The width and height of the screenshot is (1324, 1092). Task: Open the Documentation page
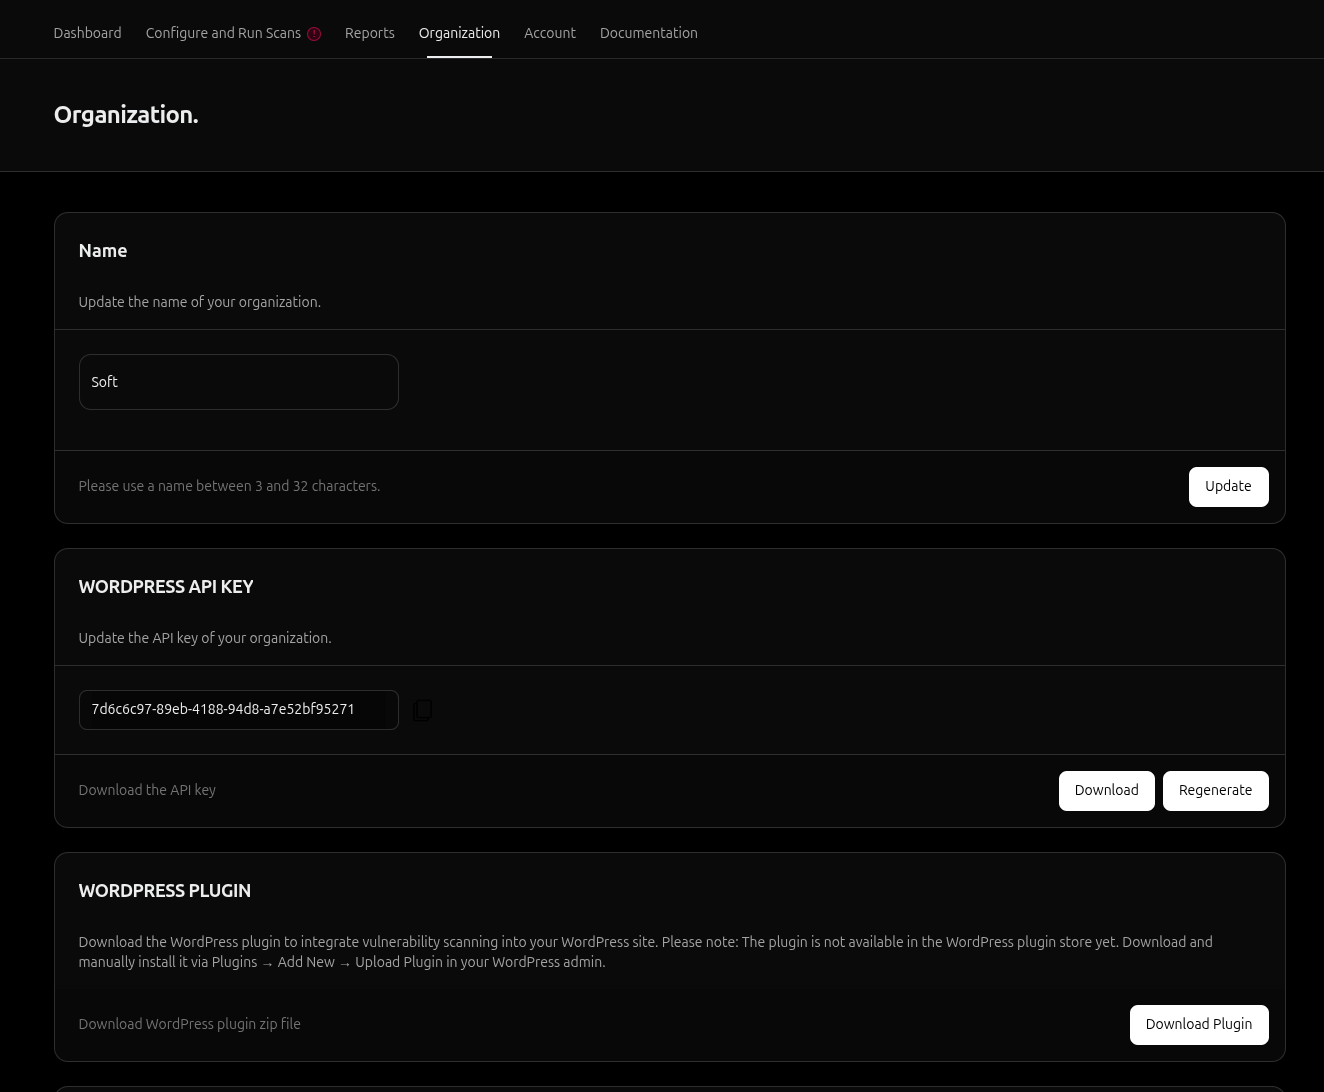tap(648, 33)
